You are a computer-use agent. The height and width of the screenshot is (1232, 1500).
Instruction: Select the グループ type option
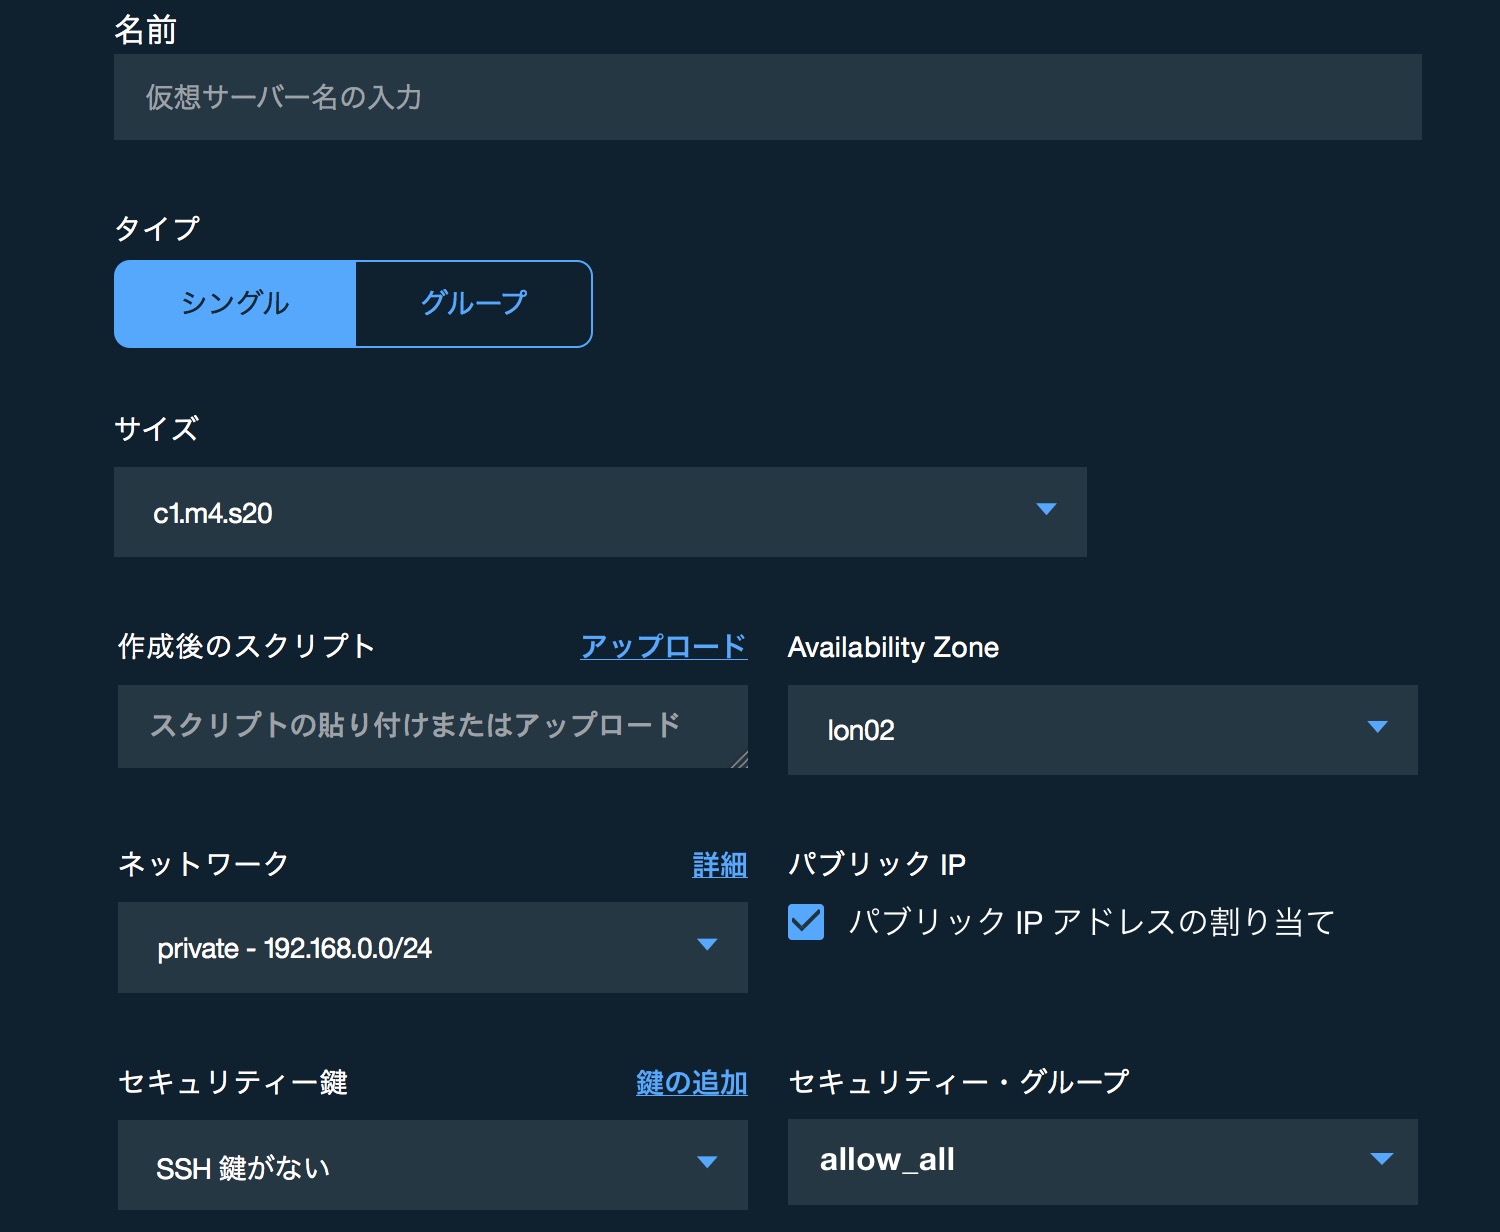coord(474,304)
